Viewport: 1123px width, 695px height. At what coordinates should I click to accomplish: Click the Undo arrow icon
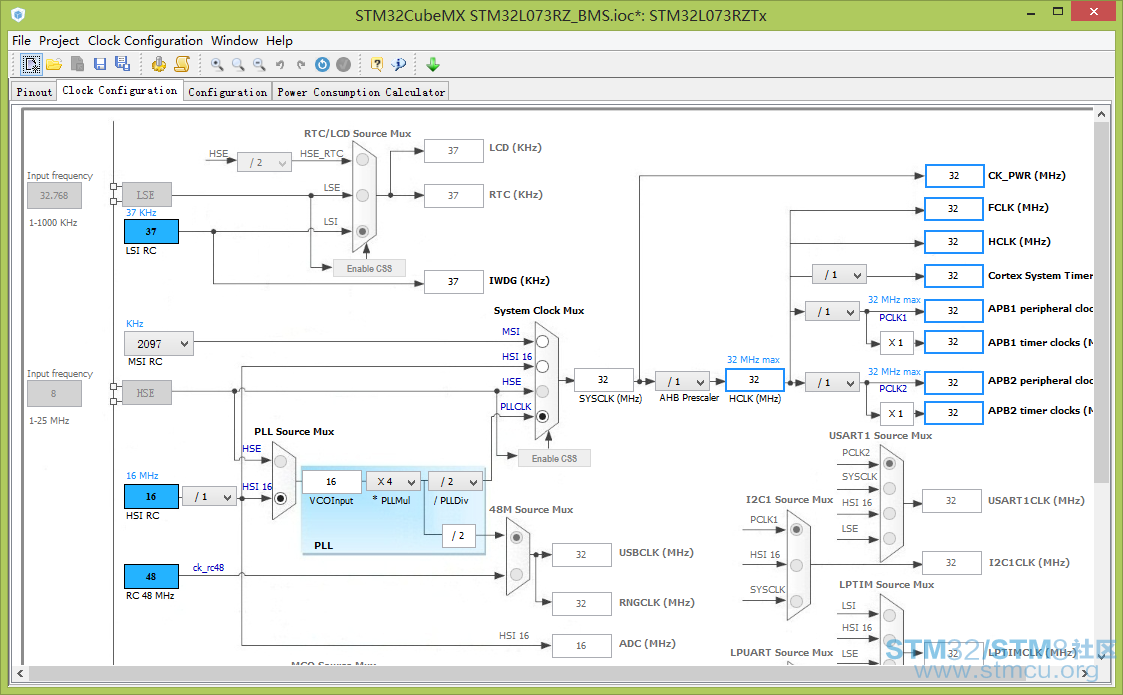(x=280, y=64)
